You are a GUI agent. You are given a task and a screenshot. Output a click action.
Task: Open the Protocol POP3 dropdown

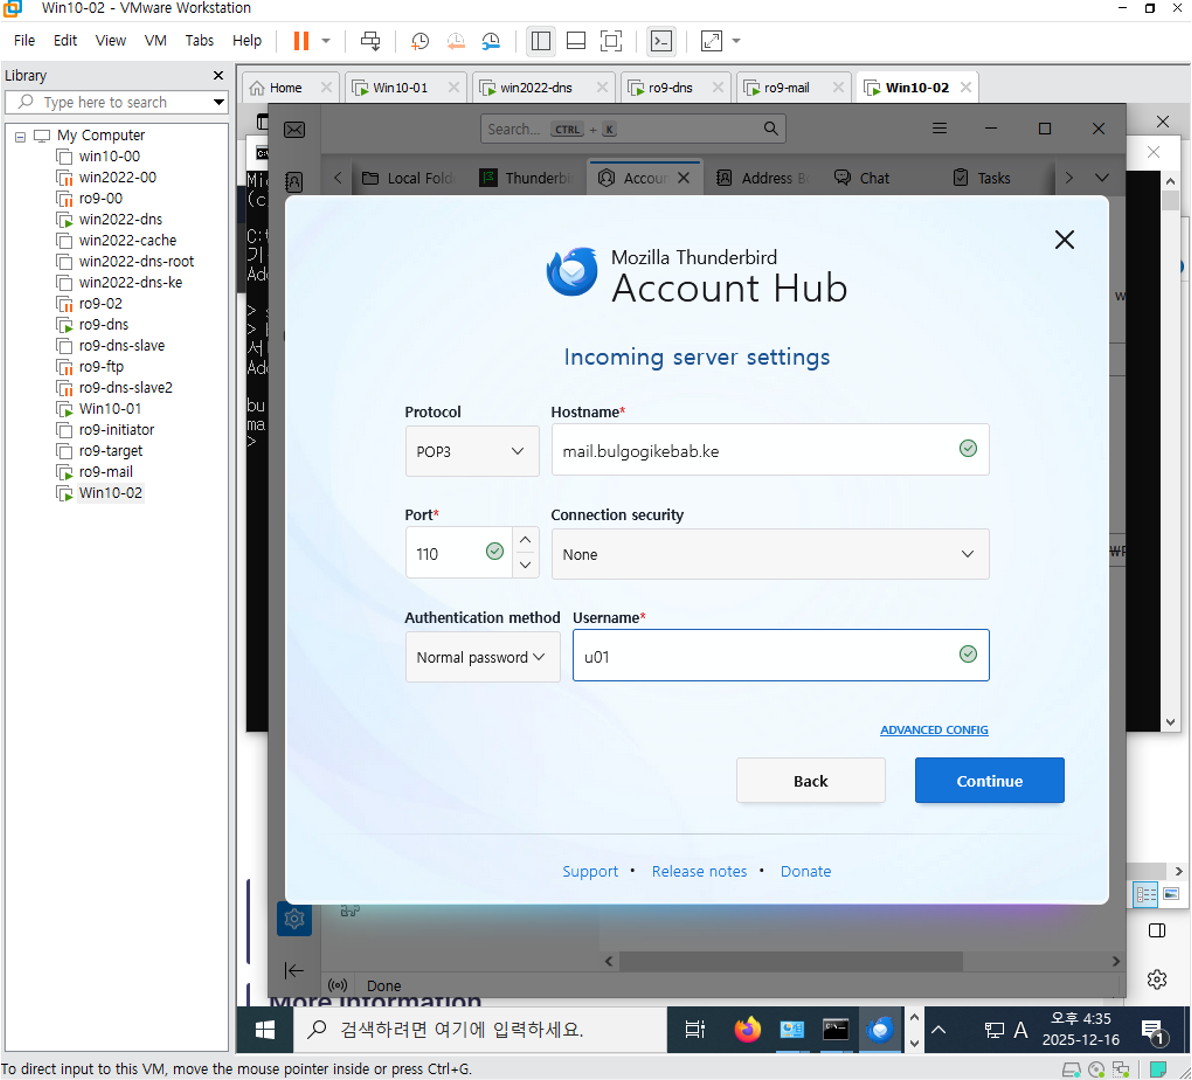coord(471,451)
